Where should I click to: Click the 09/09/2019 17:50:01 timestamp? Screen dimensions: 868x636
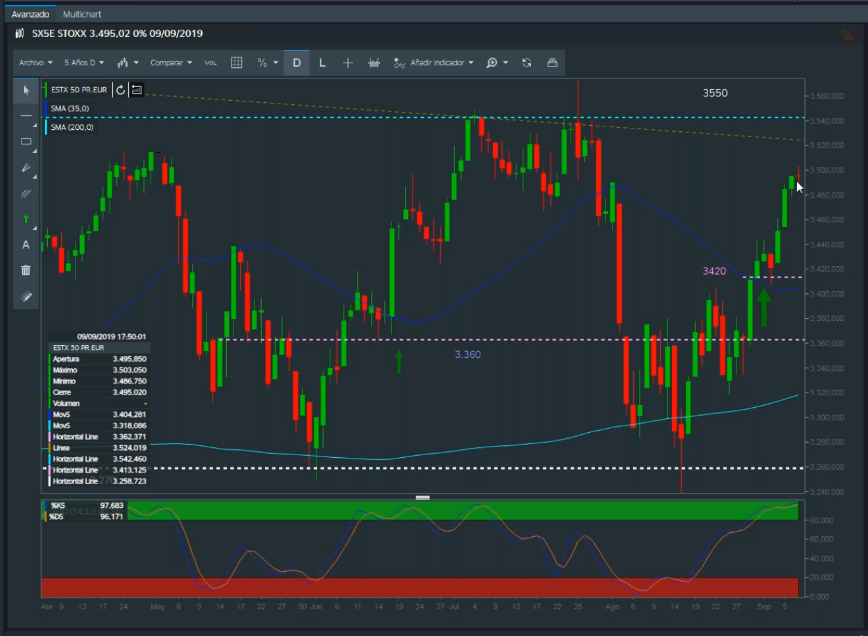(x=111, y=337)
